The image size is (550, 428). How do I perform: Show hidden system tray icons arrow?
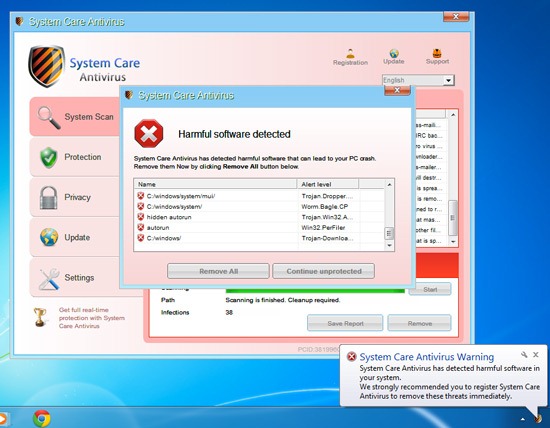(523, 419)
